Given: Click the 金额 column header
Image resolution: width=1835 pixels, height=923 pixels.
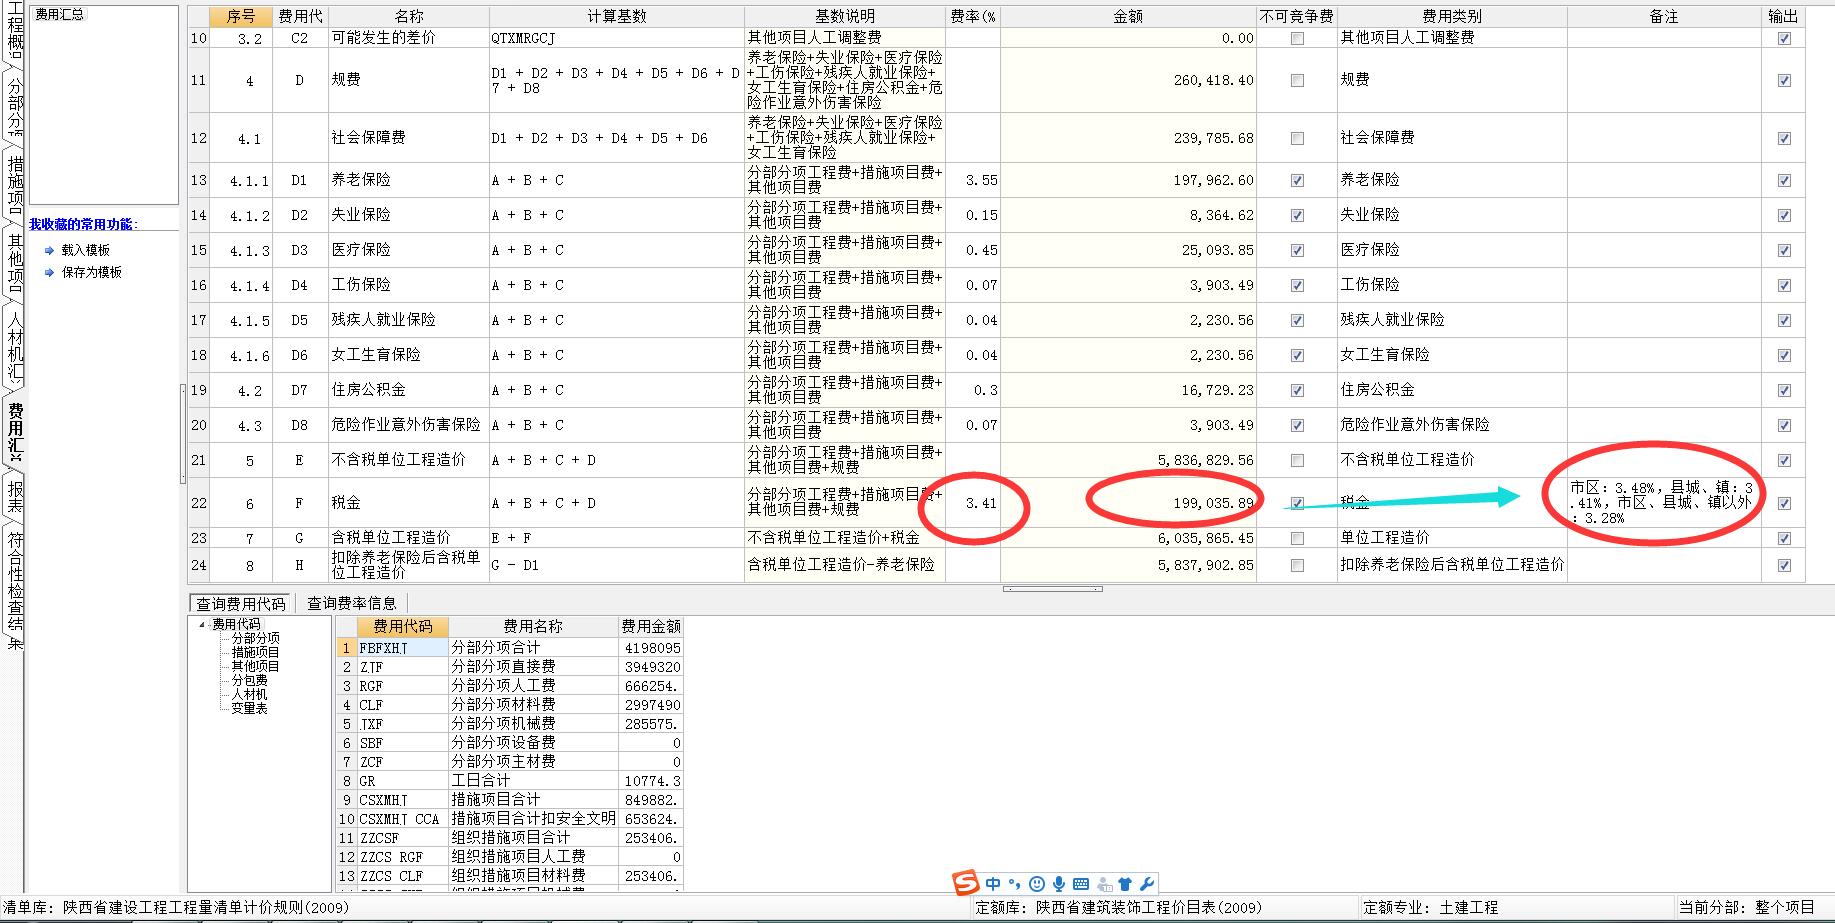Looking at the screenshot, I should (1128, 16).
